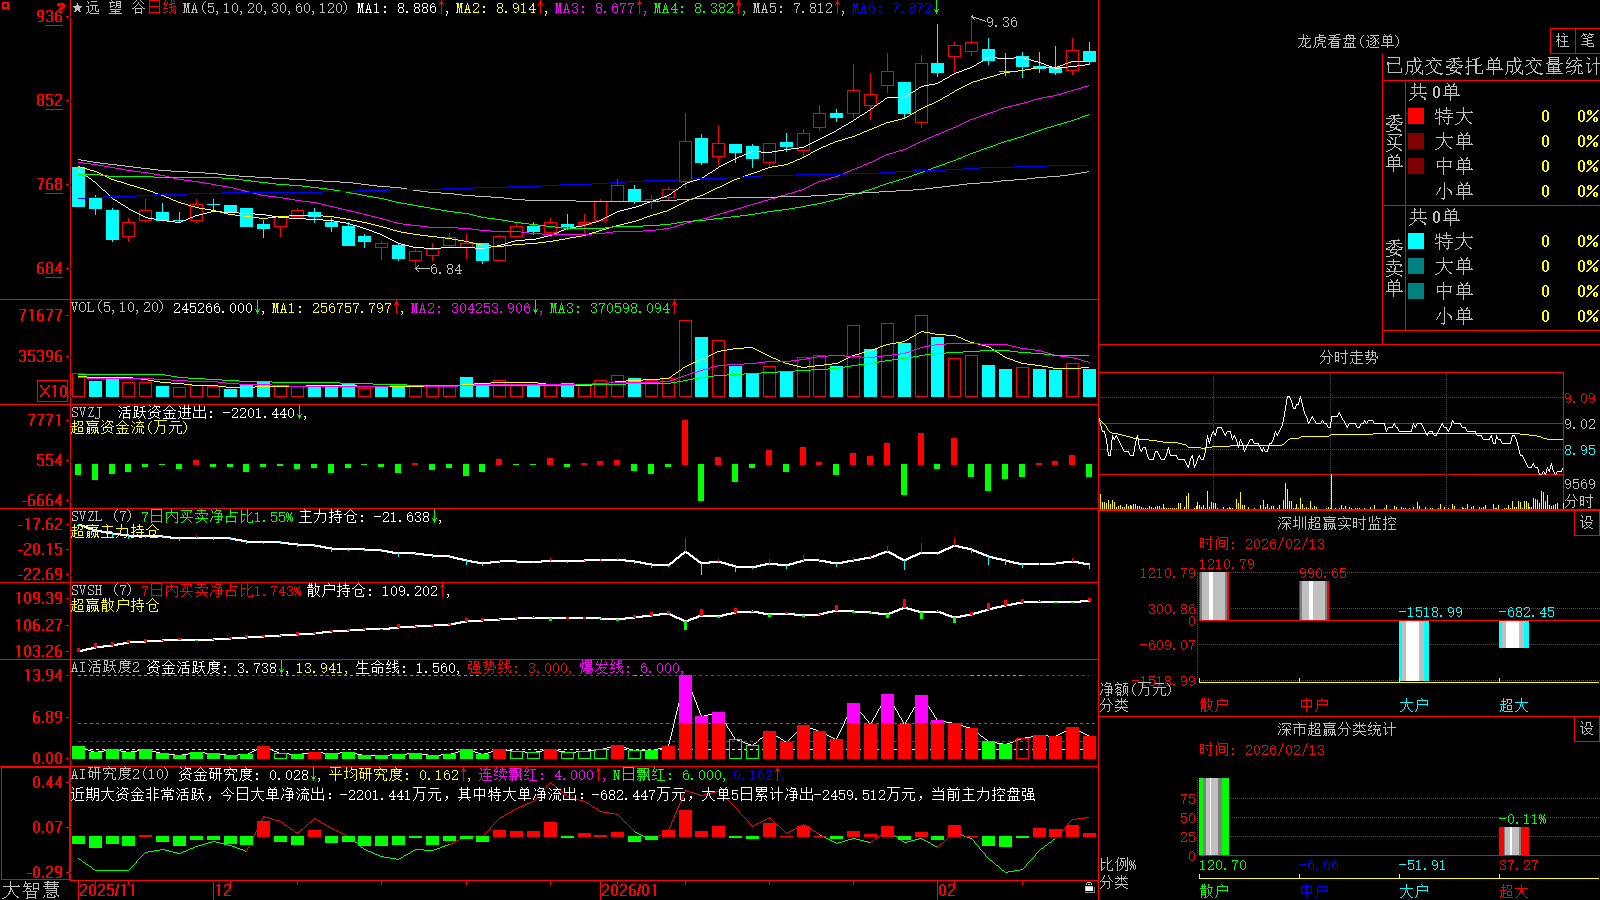
Task: Click the 超赢主力持仓 label
Action: 115,531
